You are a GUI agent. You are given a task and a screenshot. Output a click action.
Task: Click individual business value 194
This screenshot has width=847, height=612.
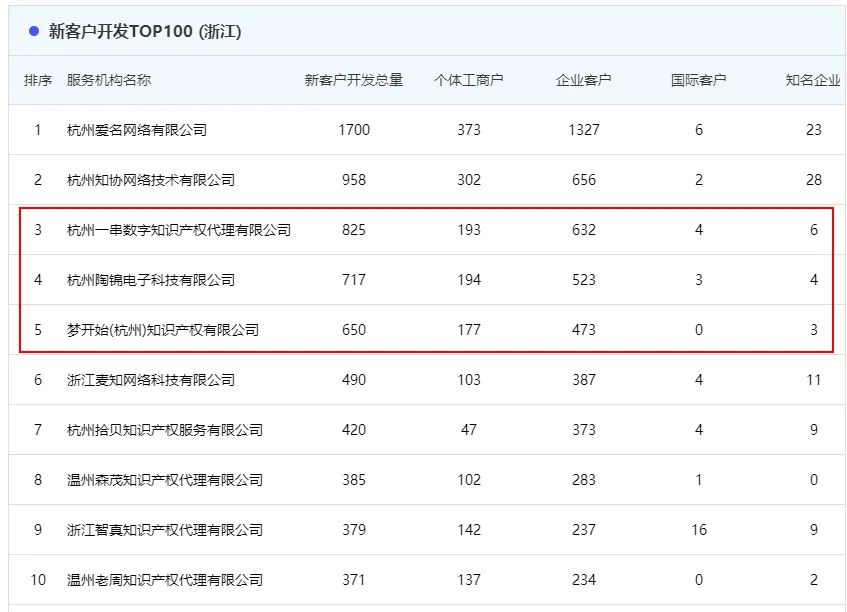469,280
